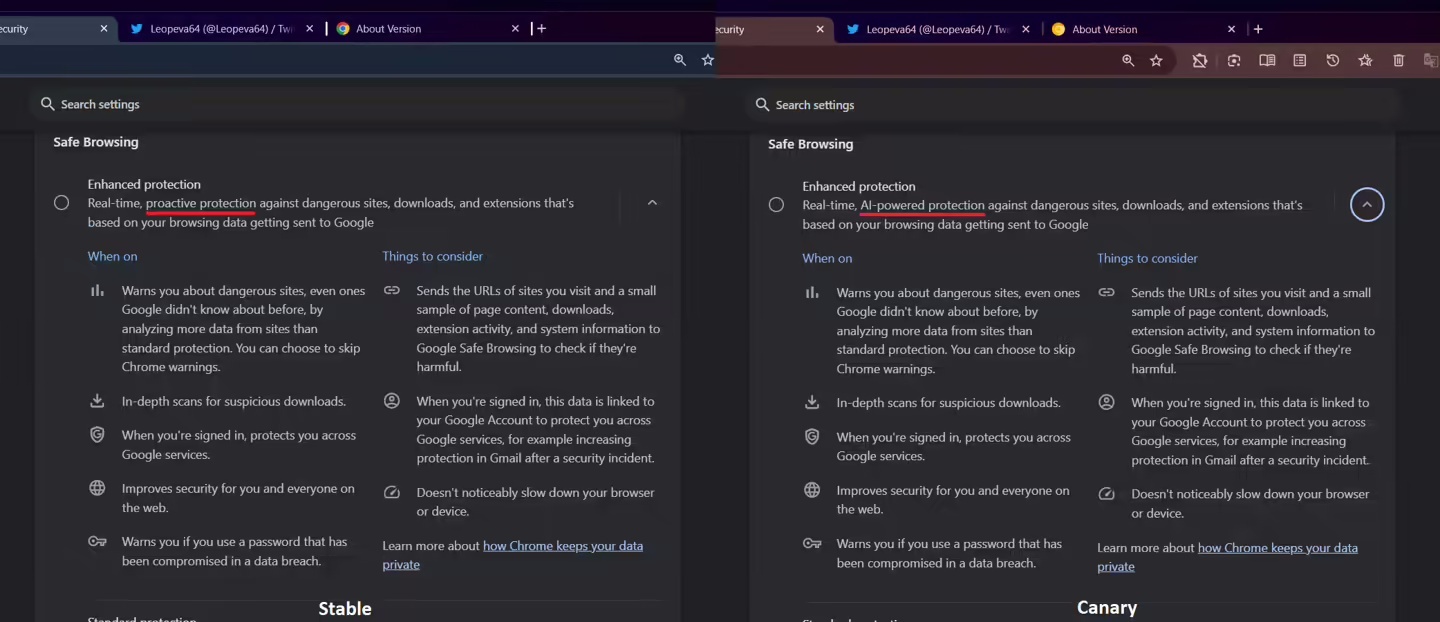Open the history clock icon in Canary toolbar

point(1333,61)
